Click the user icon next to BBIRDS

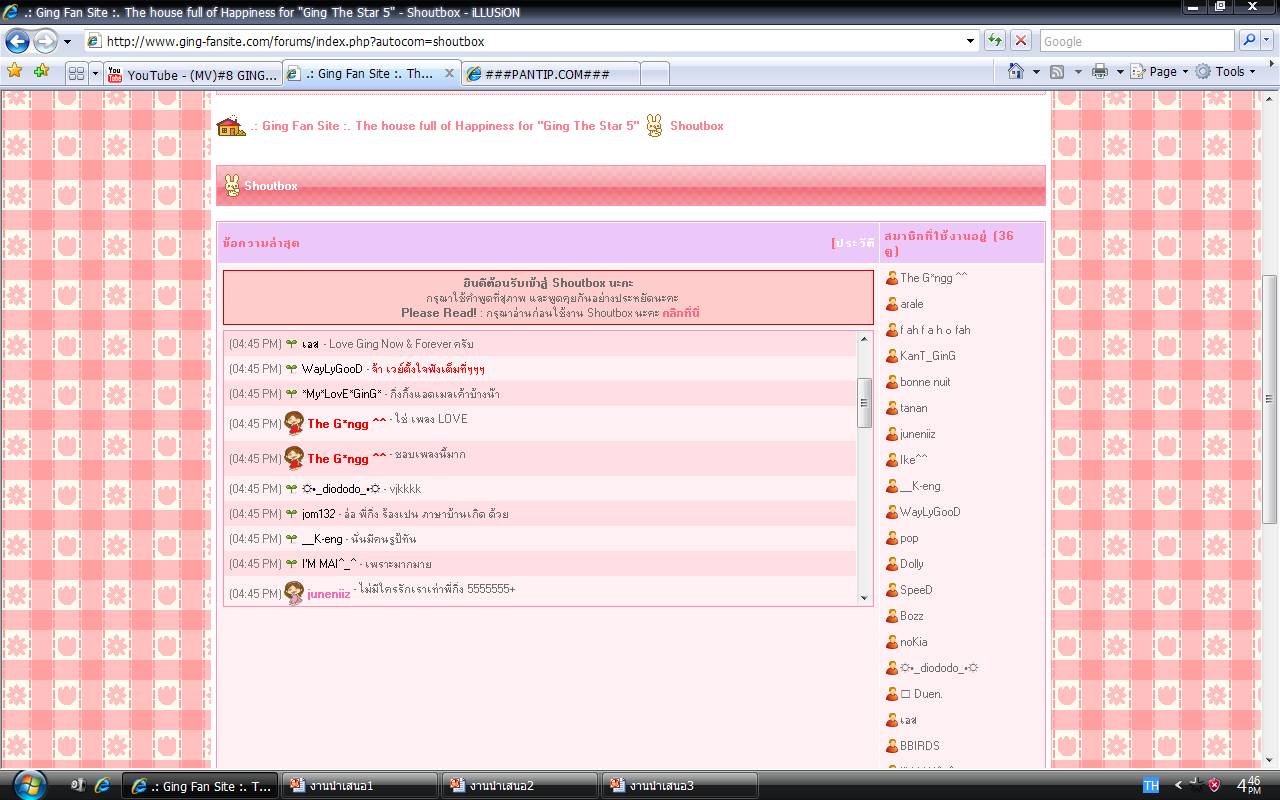pos(892,746)
